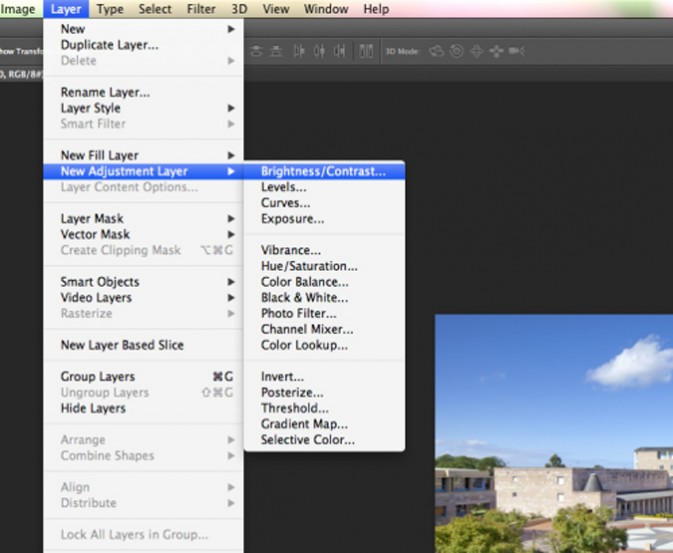Select Hue/Saturation from the submenu
The image size is (673, 553).
click(x=309, y=266)
